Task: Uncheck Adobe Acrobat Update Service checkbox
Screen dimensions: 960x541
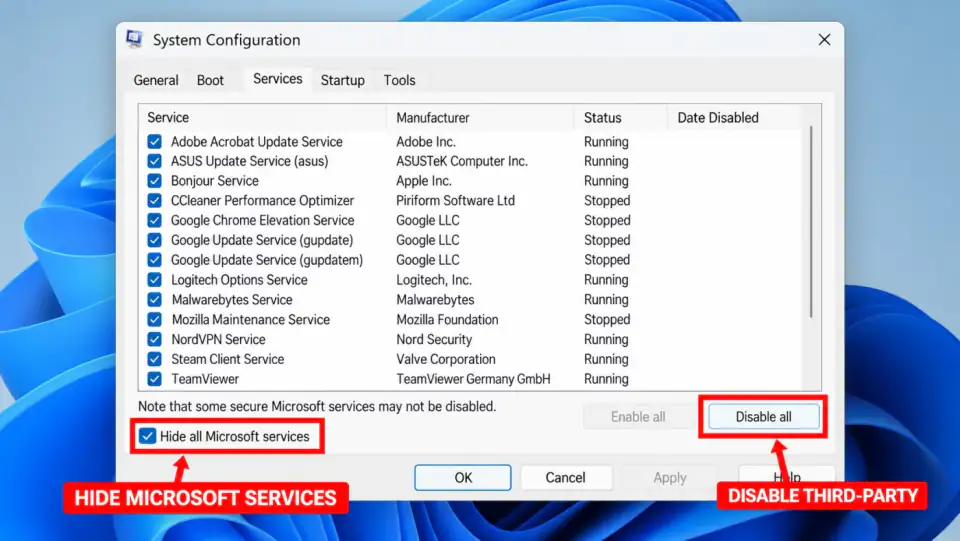Action: (x=154, y=141)
